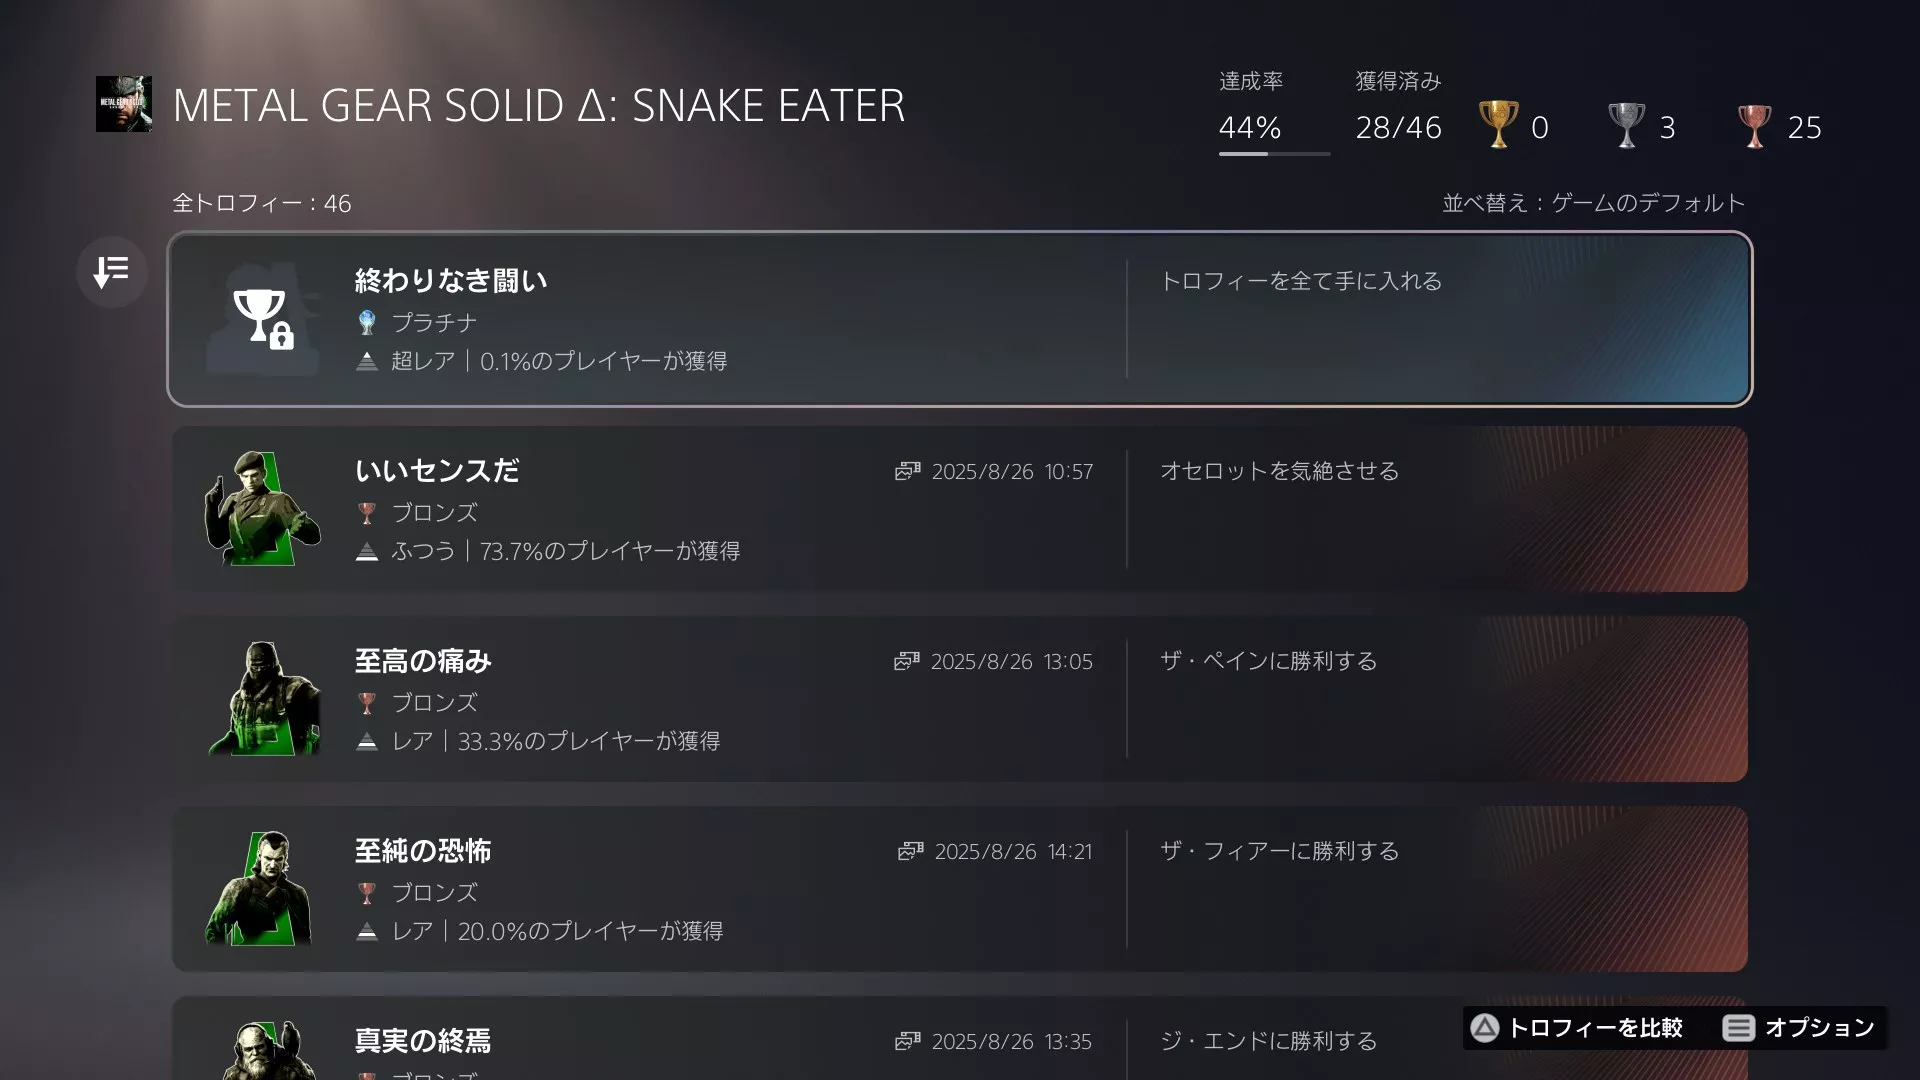Click the silver trophy count icon
The image size is (1920, 1080).
click(1626, 126)
